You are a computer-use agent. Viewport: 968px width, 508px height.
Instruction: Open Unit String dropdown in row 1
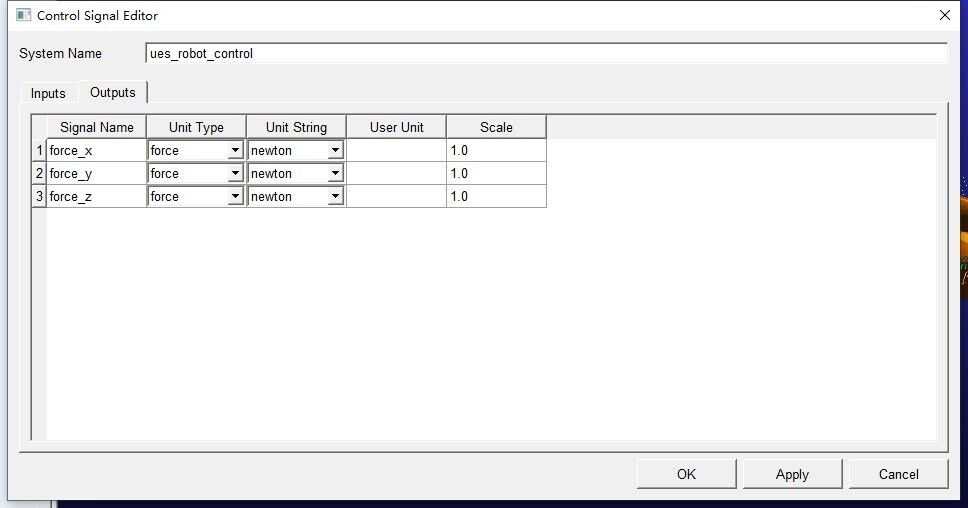pyautogui.click(x=335, y=150)
